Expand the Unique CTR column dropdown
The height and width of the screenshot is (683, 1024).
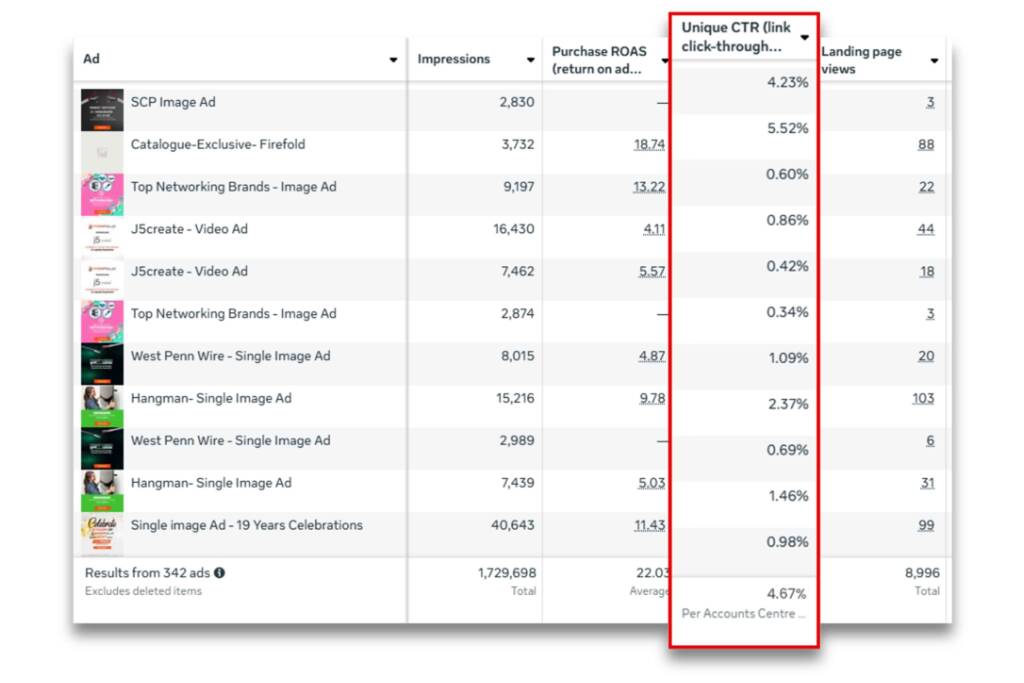pyautogui.click(x=804, y=37)
